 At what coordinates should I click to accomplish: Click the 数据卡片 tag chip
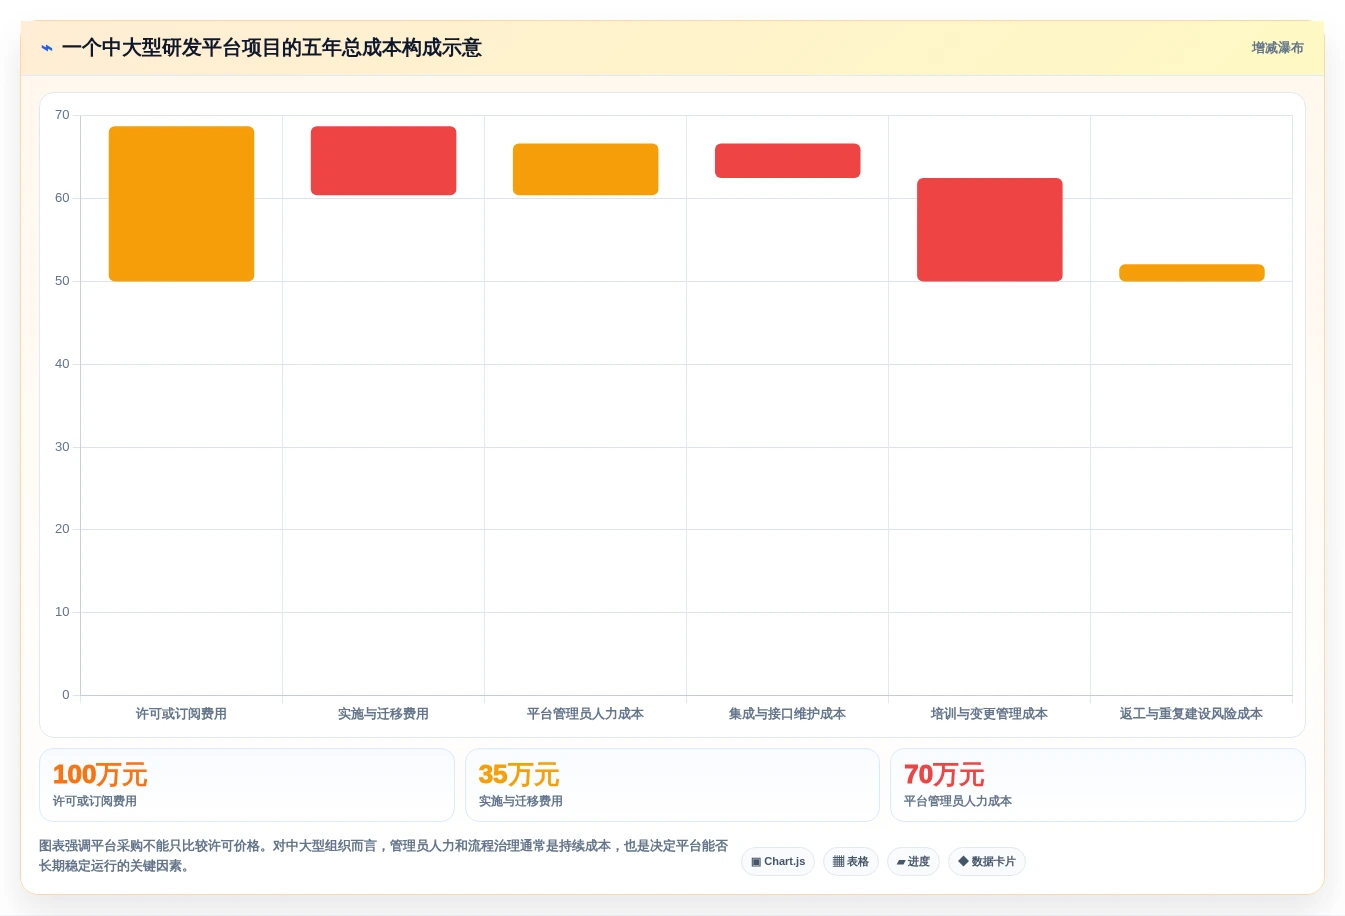tap(987, 862)
